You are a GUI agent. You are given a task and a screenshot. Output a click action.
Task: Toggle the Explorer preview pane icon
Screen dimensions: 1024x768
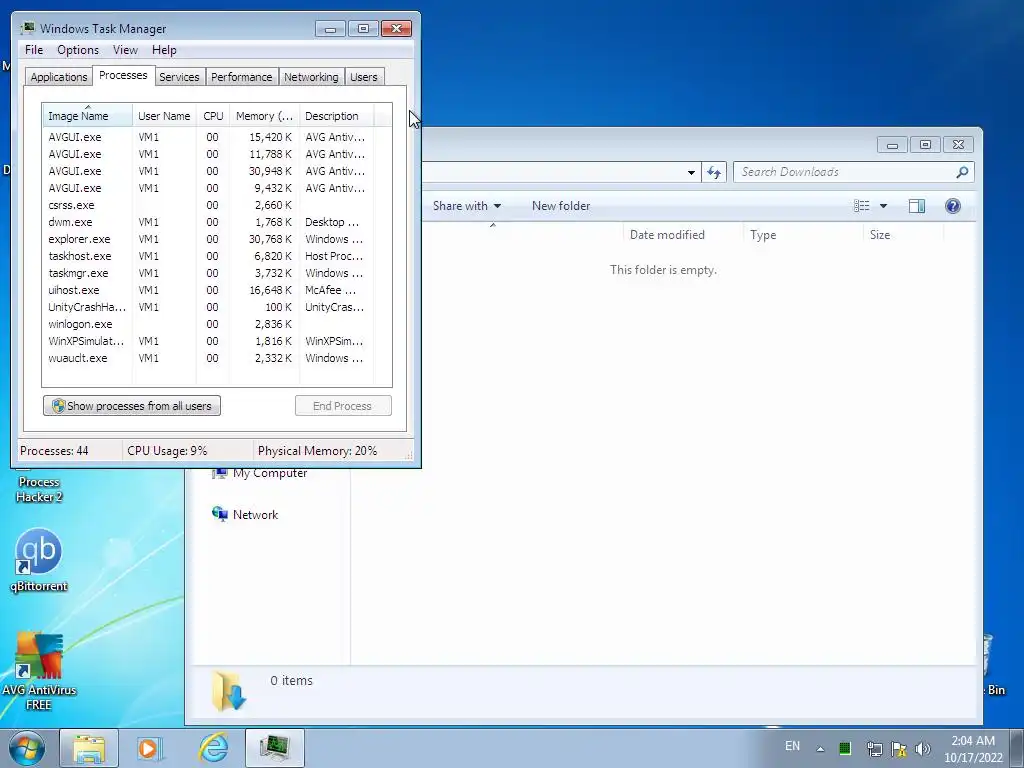pos(917,206)
